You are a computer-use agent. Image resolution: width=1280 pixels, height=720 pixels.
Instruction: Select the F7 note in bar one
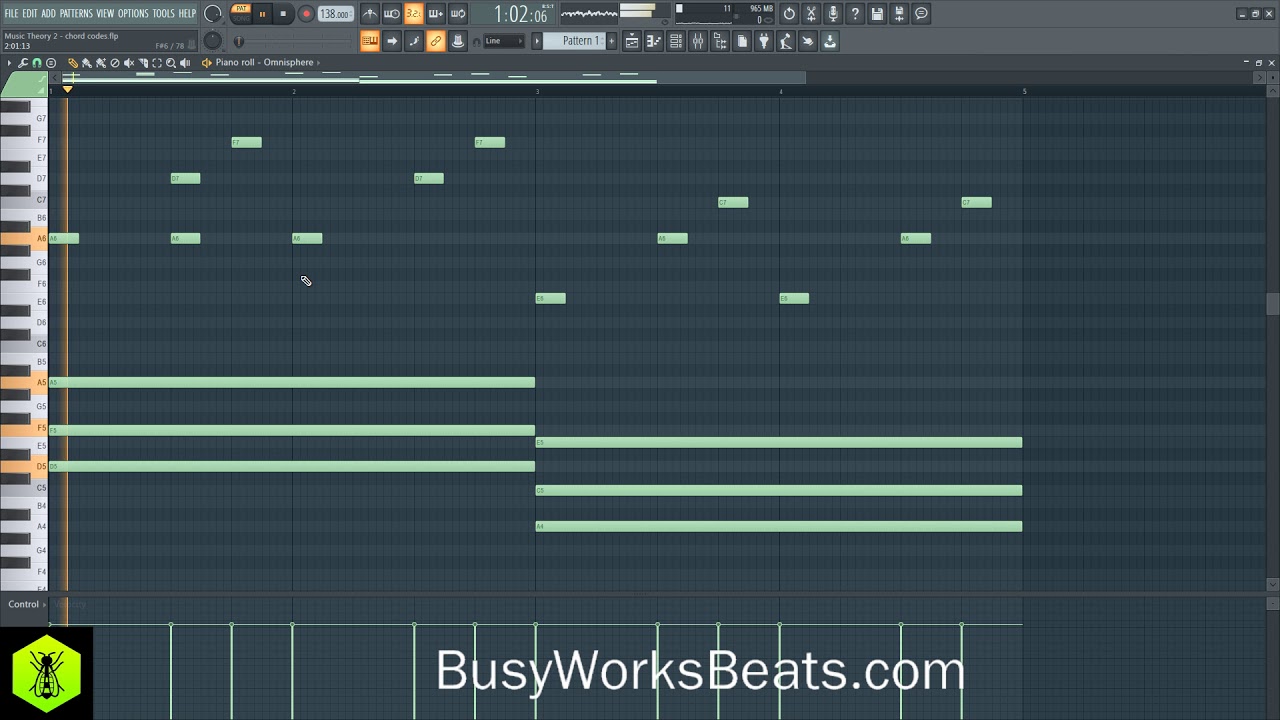click(x=246, y=142)
